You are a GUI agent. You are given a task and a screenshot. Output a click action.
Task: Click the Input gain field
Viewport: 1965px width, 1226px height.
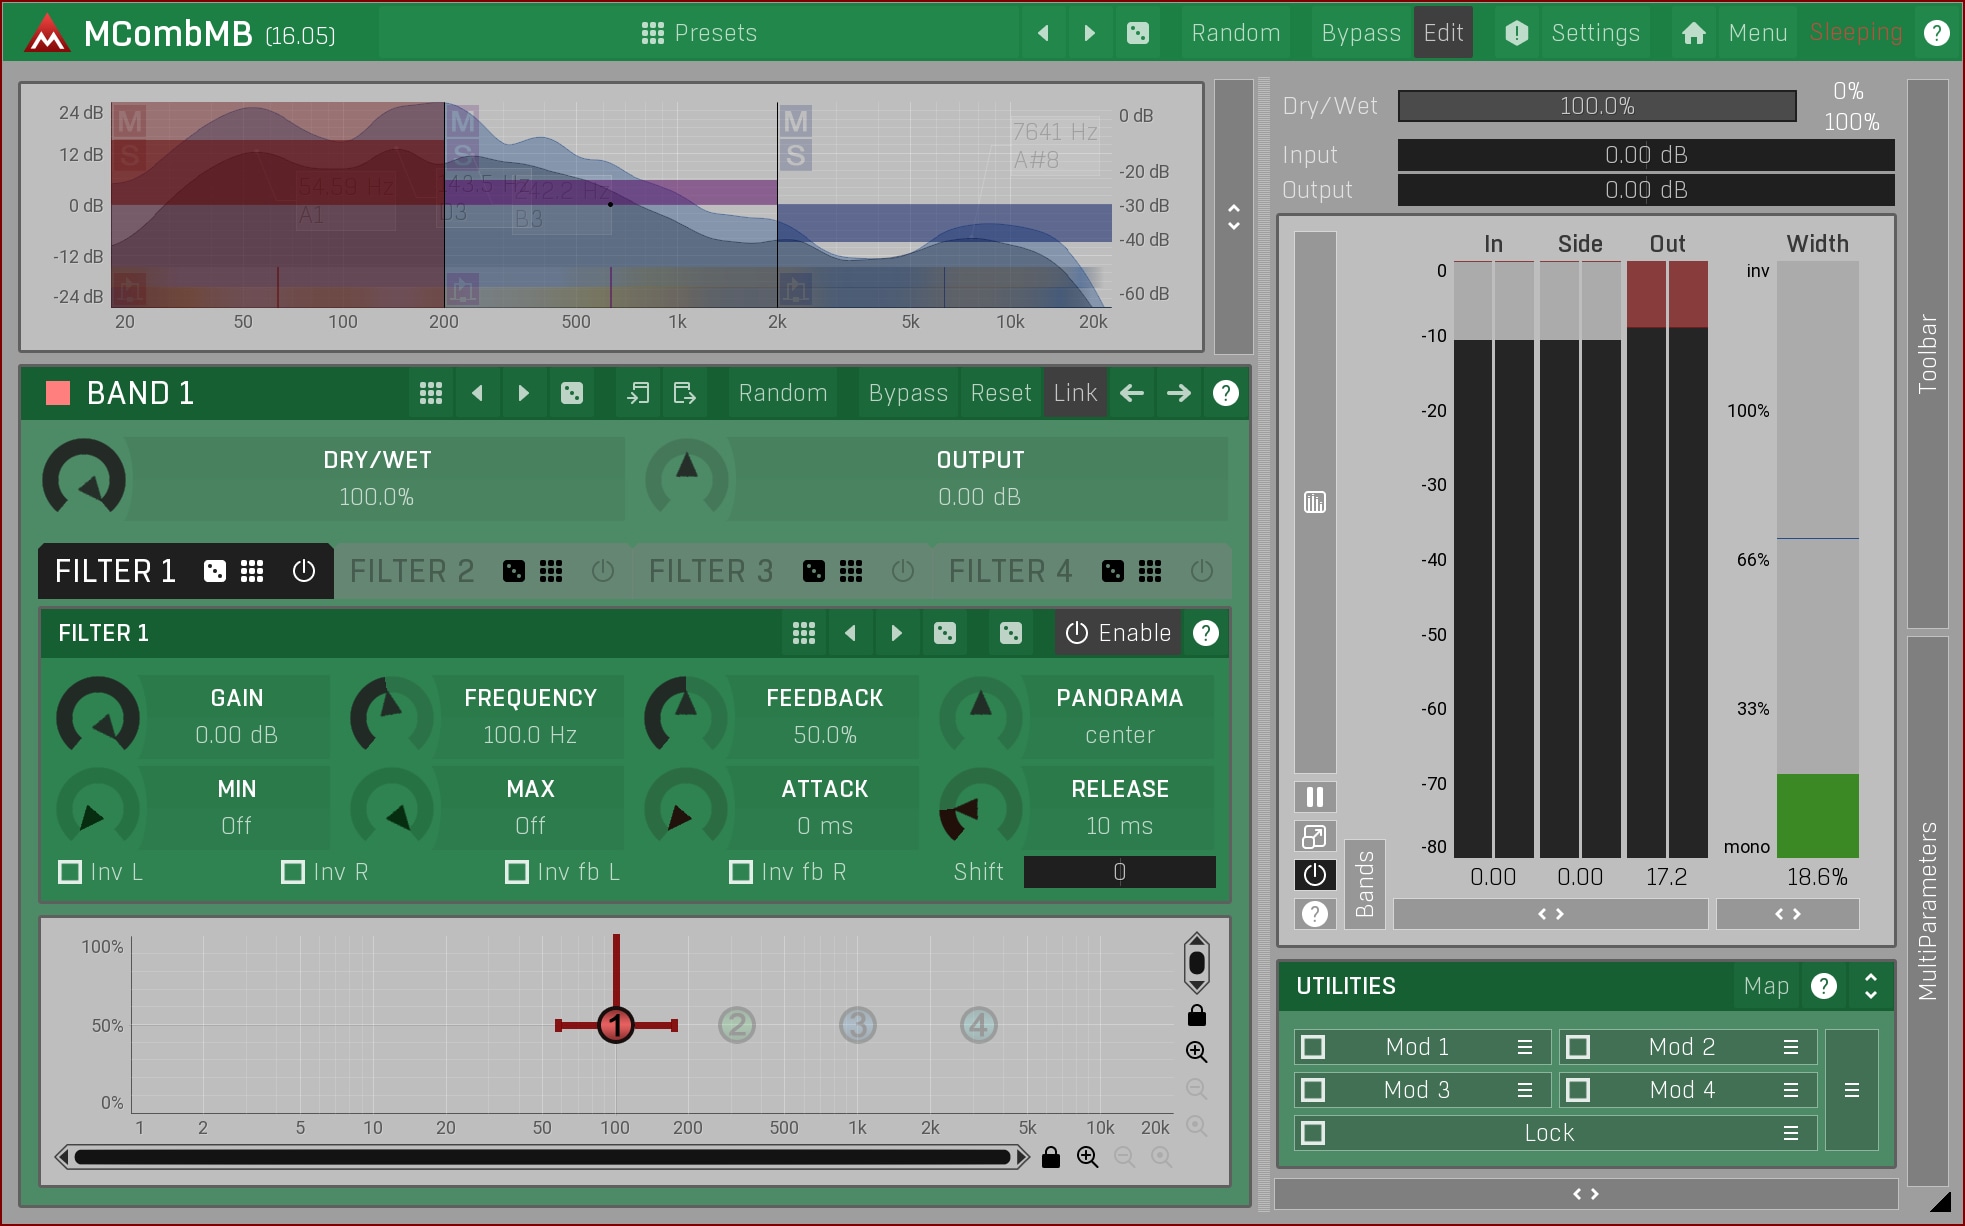[x=1646, y=155]
